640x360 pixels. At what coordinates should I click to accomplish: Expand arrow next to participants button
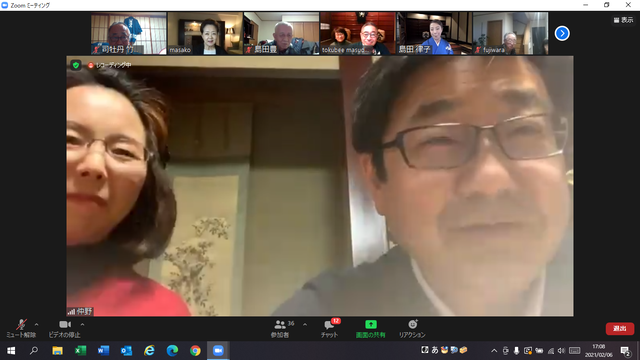(305, 324)
